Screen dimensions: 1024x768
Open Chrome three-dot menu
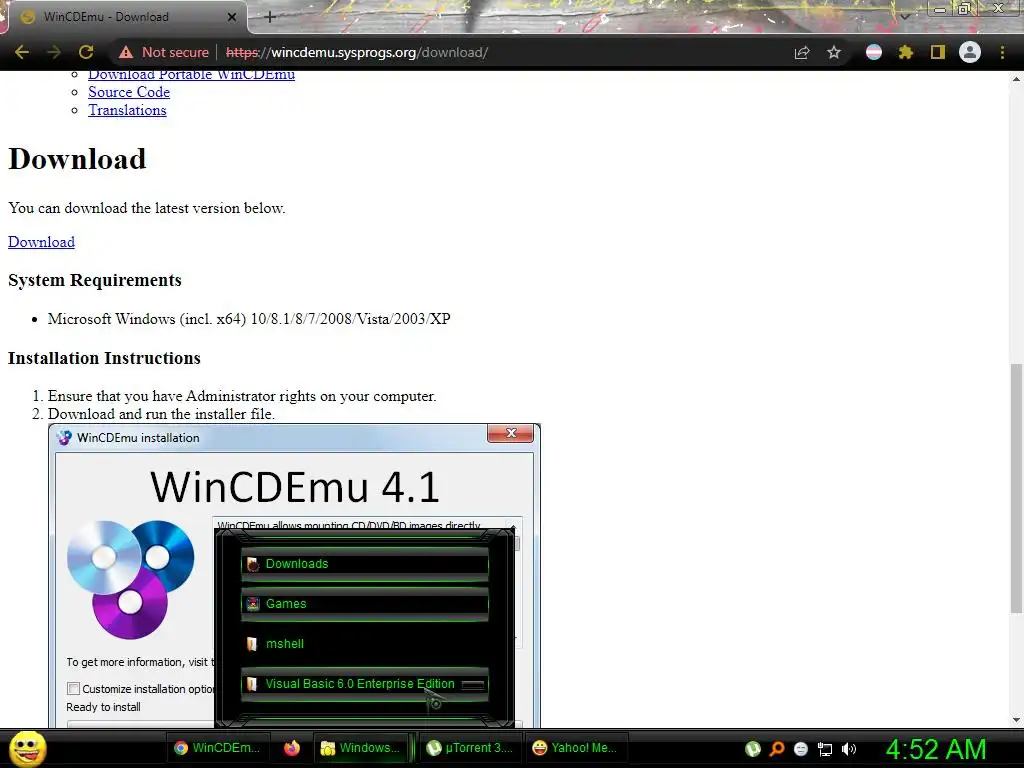[x=1002, y=52]
